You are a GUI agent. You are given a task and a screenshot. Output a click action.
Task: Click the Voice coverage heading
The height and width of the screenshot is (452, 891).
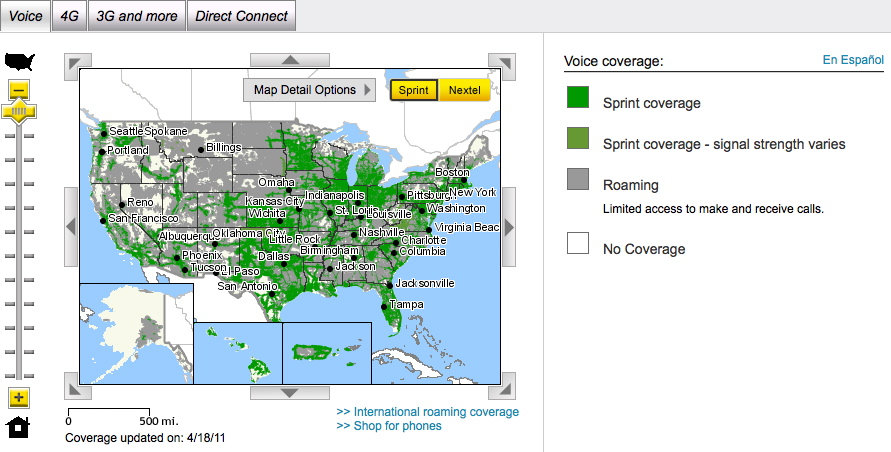pyautogui.click(x=614, y=61)
